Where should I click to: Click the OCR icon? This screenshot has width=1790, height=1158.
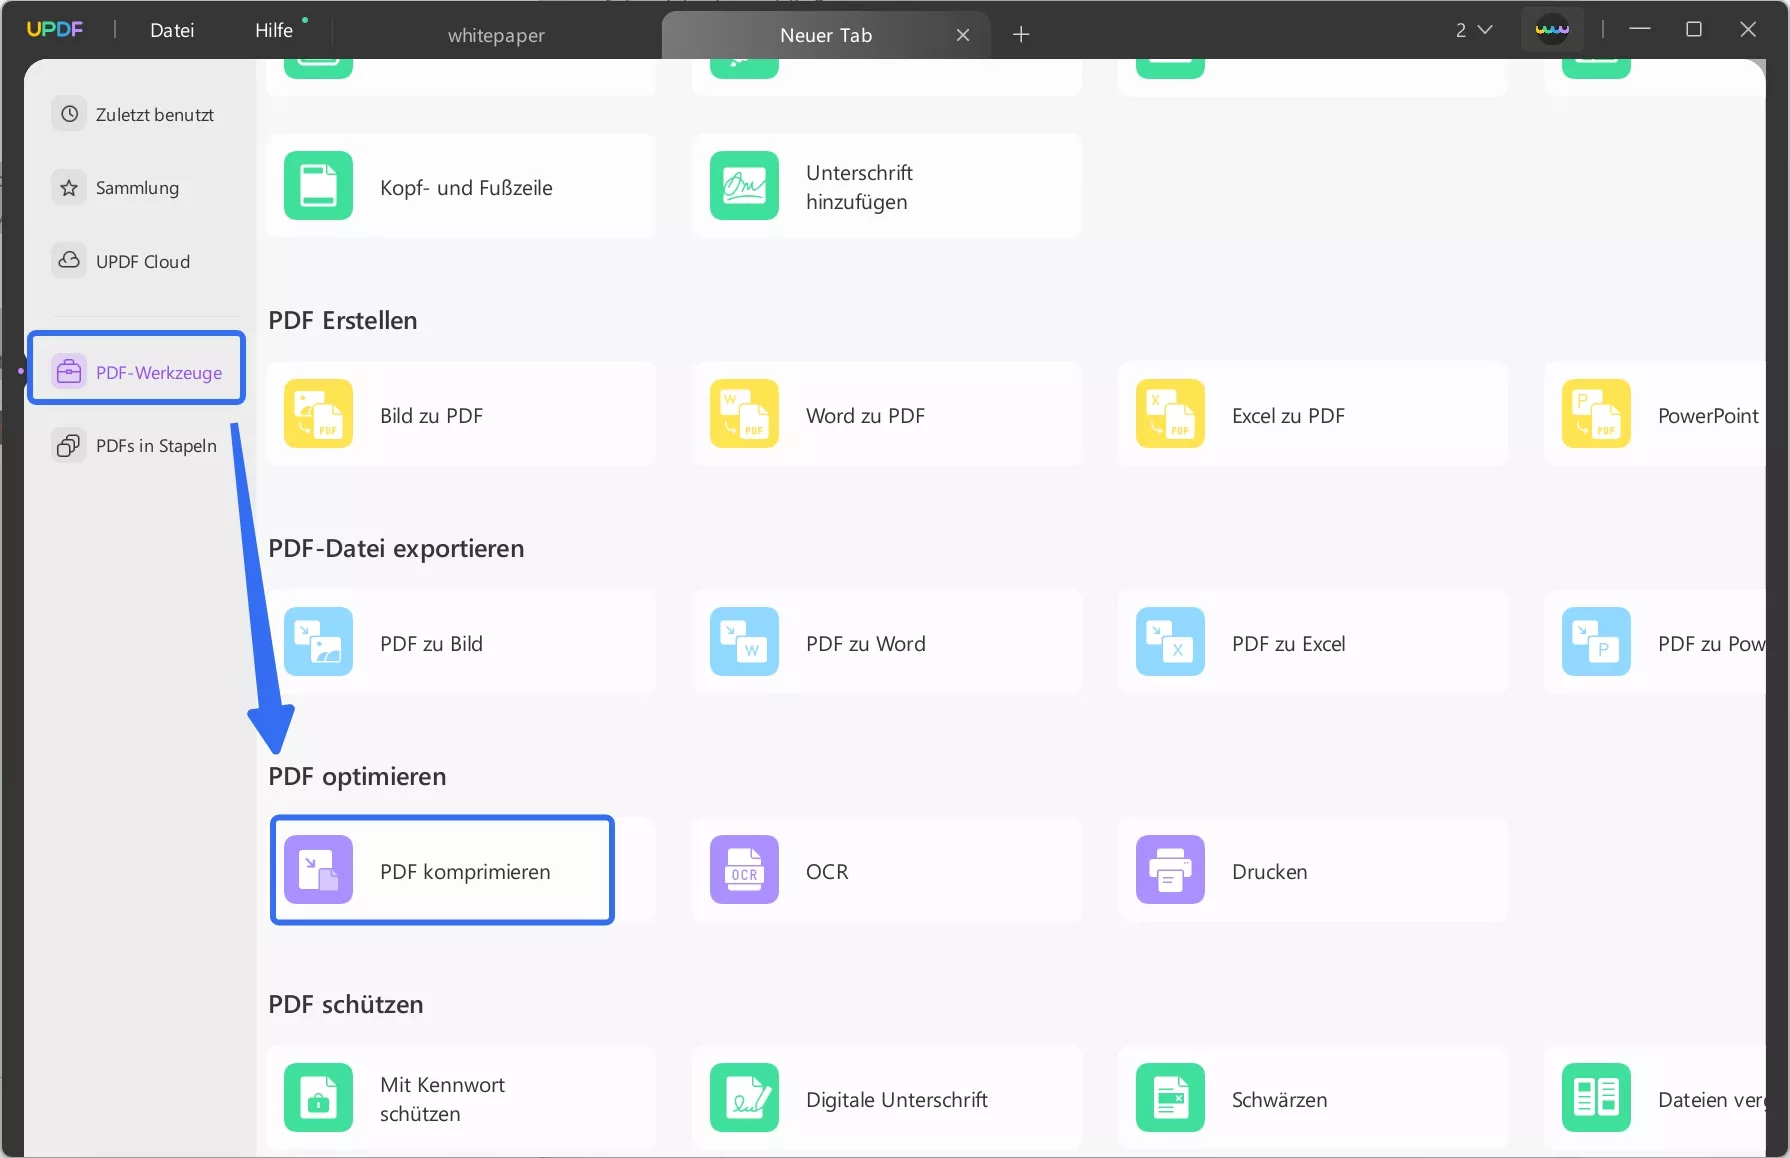click(744, 869)
